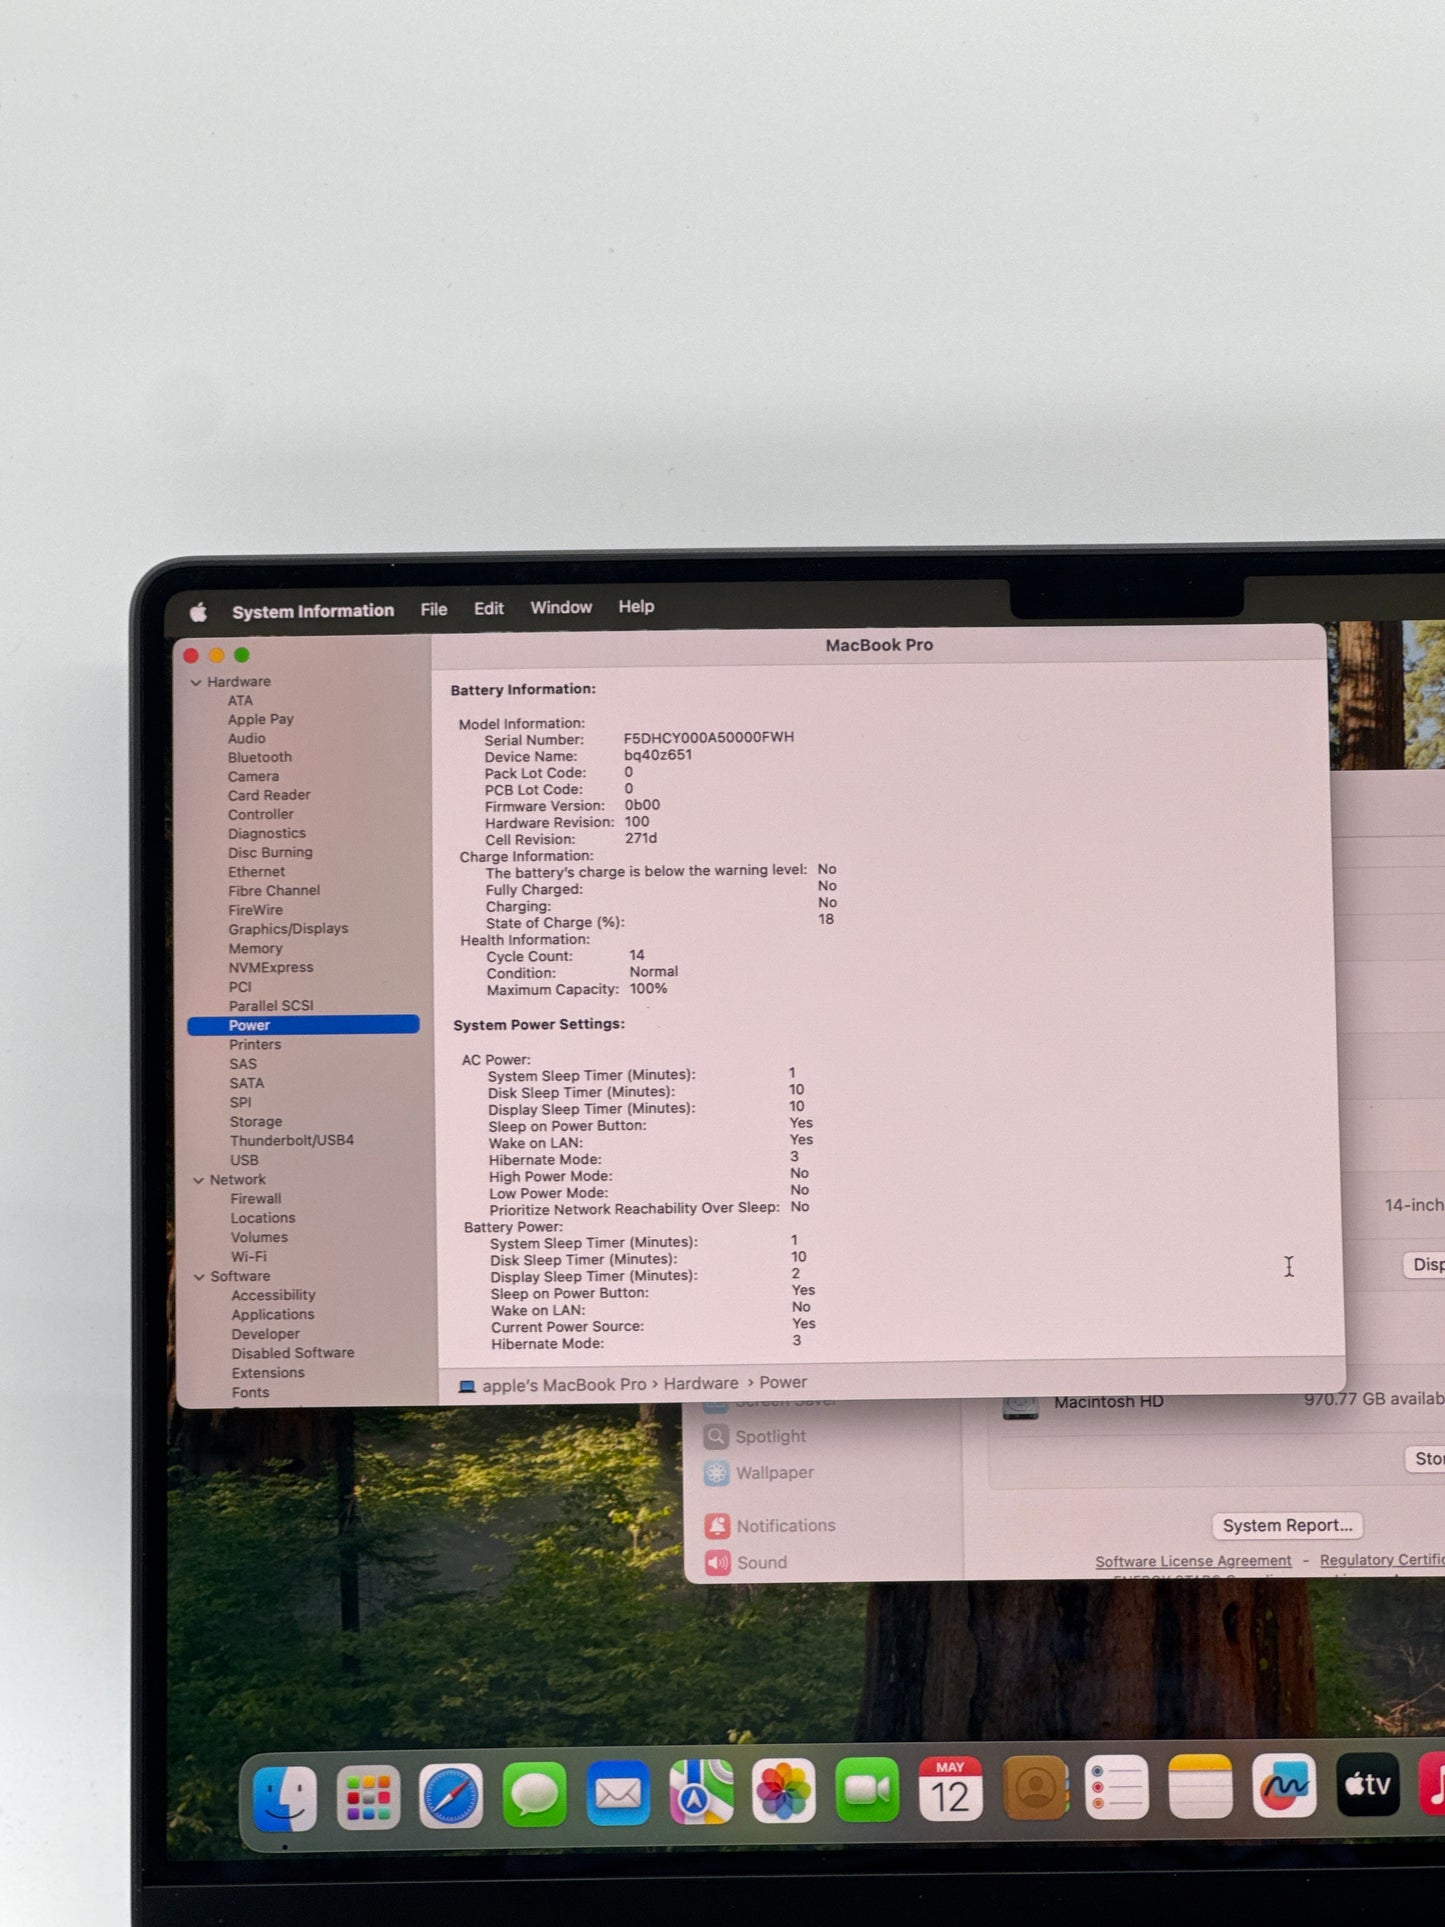Start FaceTime from the Dock
Image resolution: width=1445 pixels, height=1927 pixels.
point(867,1789)
